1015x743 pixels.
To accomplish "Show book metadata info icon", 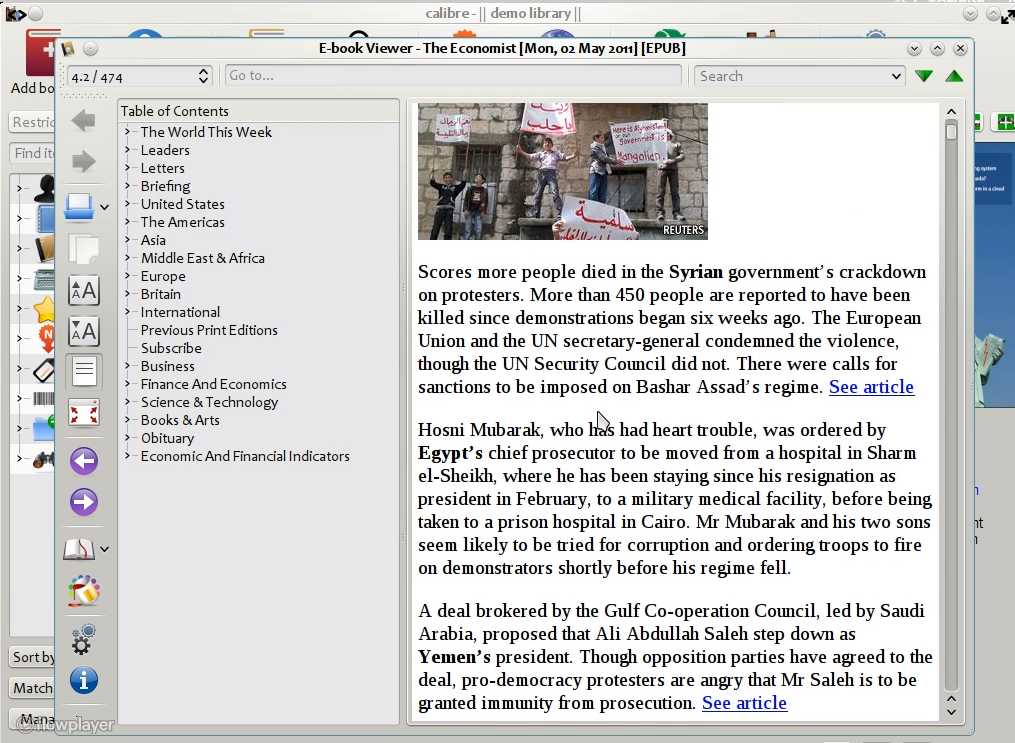I will (x=84, y=681).
